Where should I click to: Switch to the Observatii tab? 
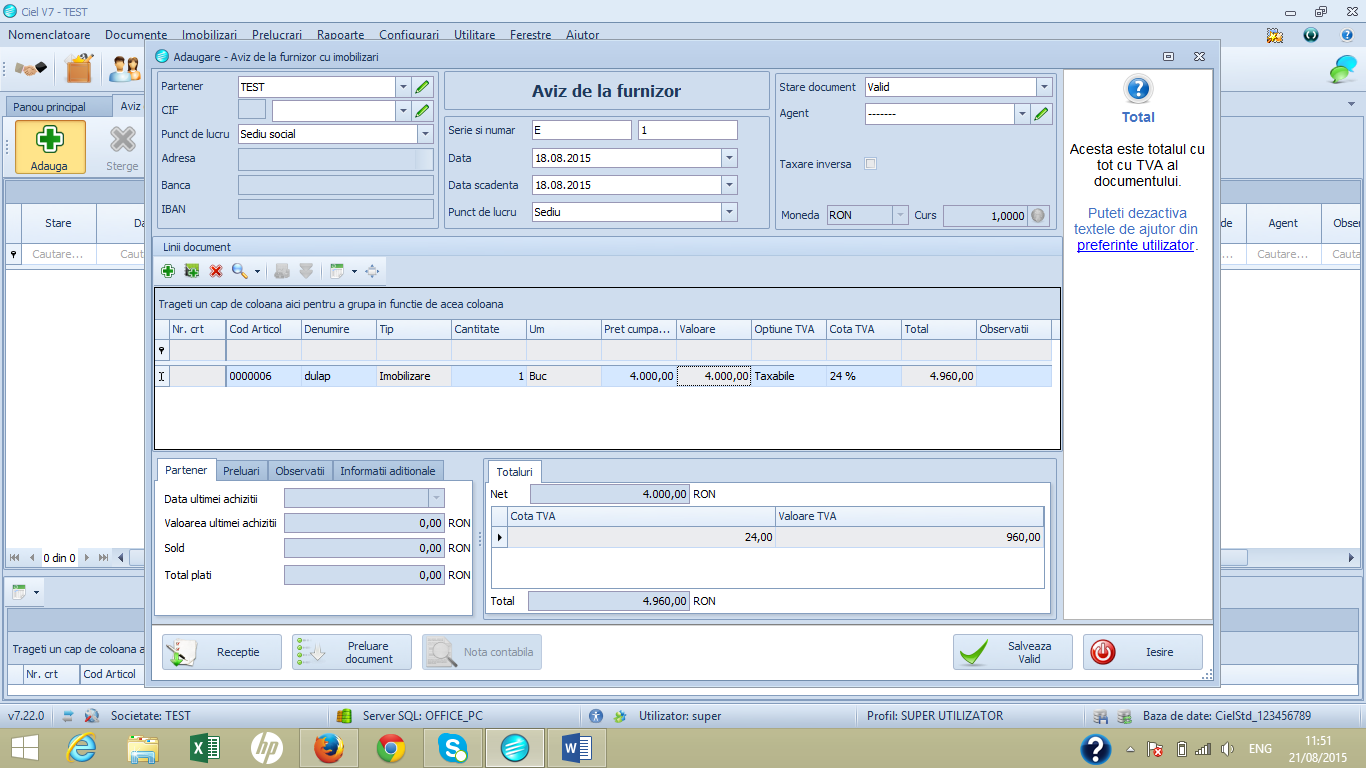pos(300,471)
